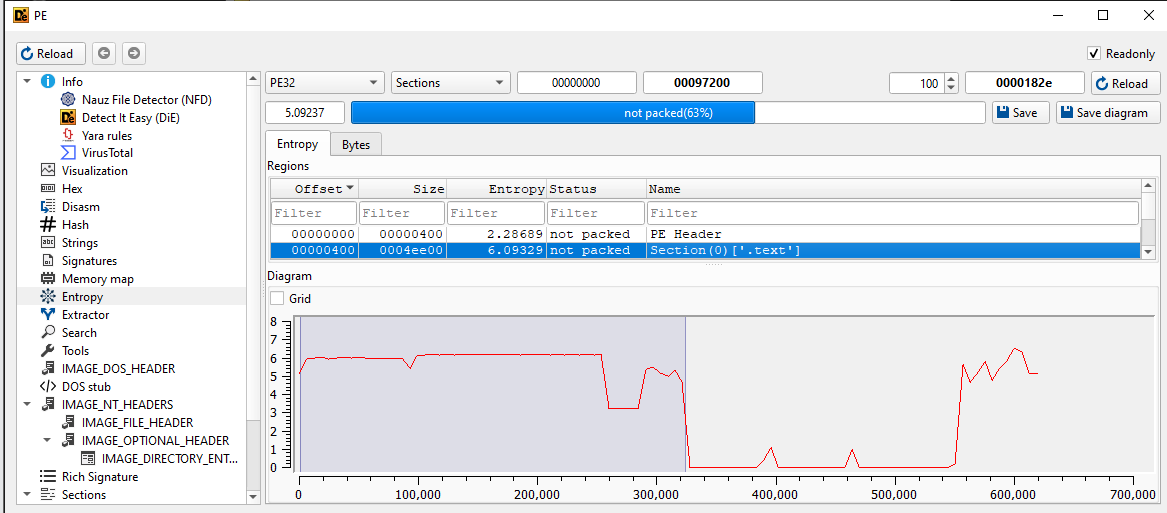Collapse the Info tree node
This screenshot has height=513, width=1167.
(28, 81)
